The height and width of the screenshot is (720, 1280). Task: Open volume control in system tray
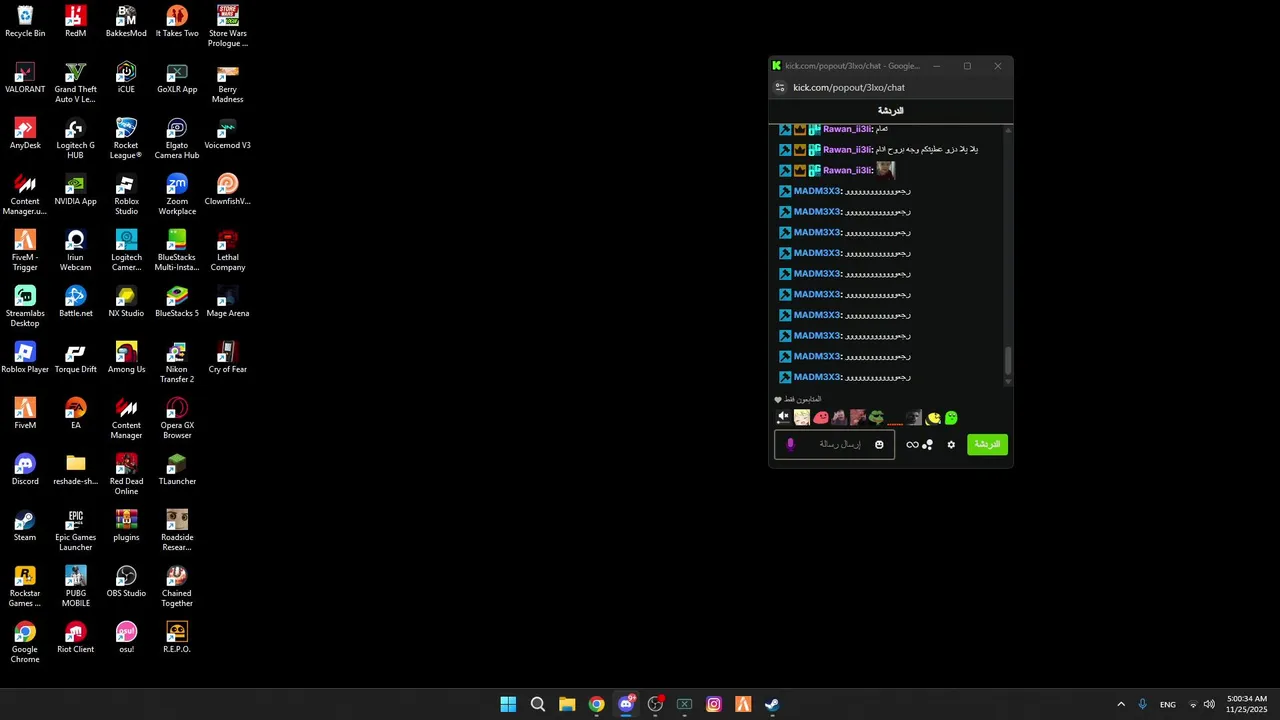pyautogui.click(x=1209, y=704)
